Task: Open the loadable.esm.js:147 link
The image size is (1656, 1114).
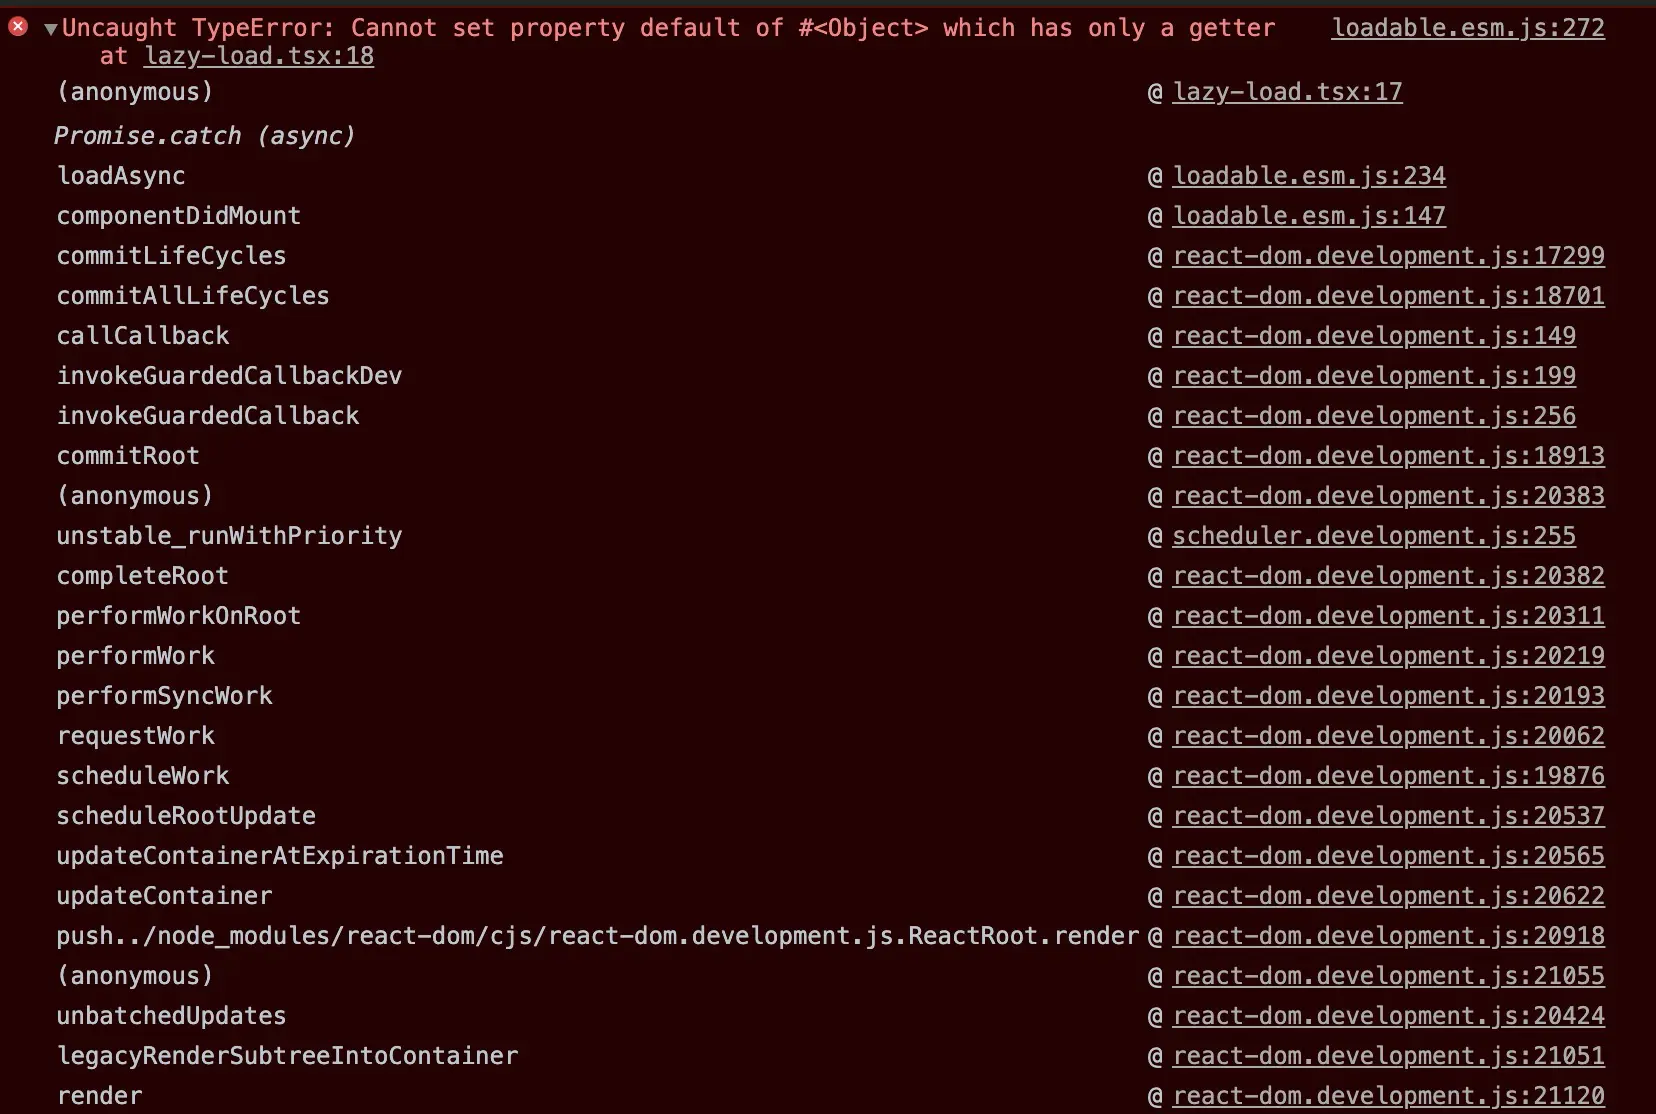Action: click(1308, 216)
